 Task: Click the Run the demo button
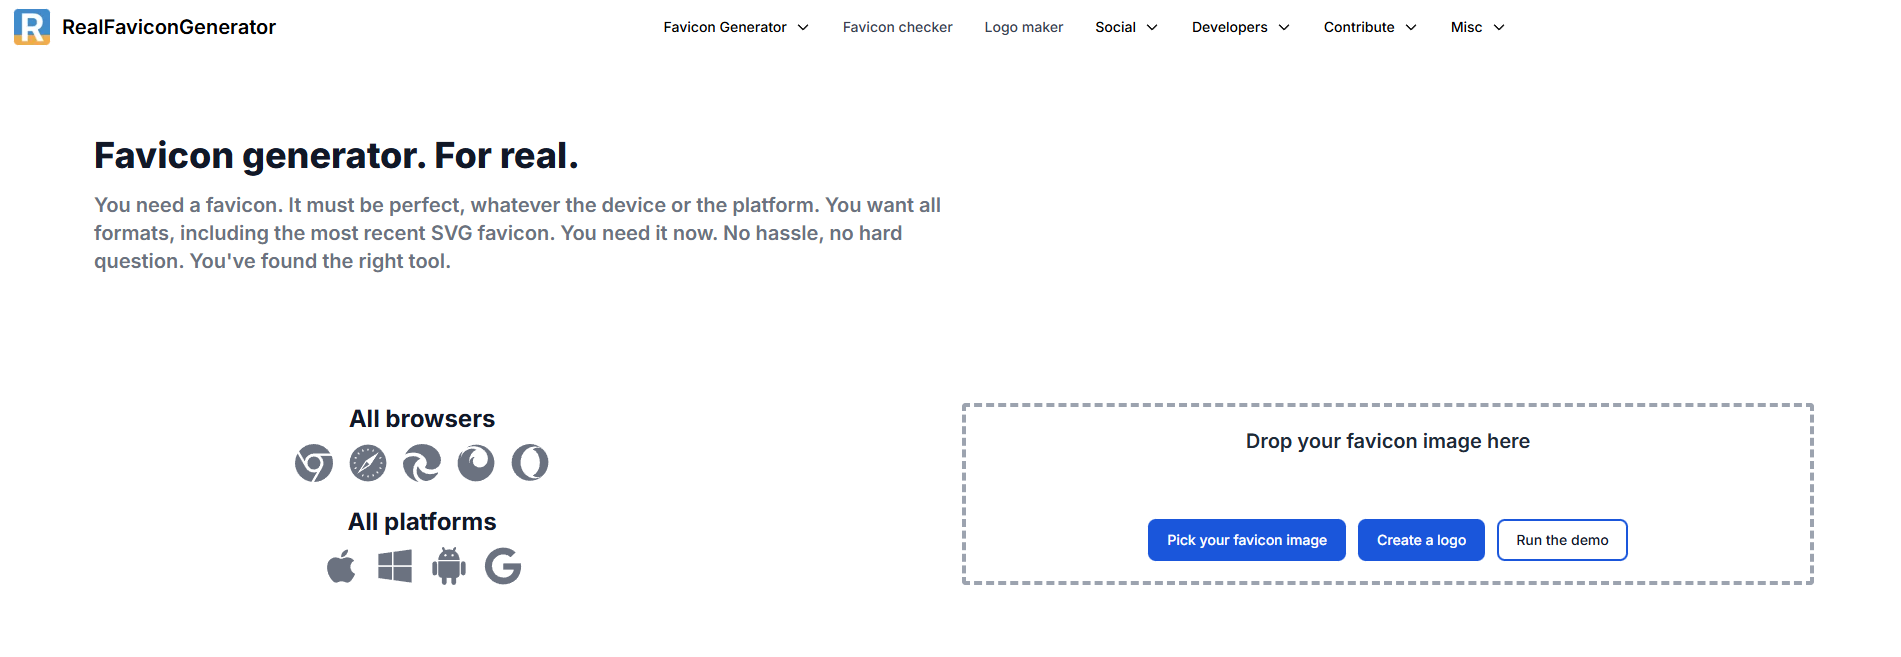pyautogui.click(x=1562, y=540)
